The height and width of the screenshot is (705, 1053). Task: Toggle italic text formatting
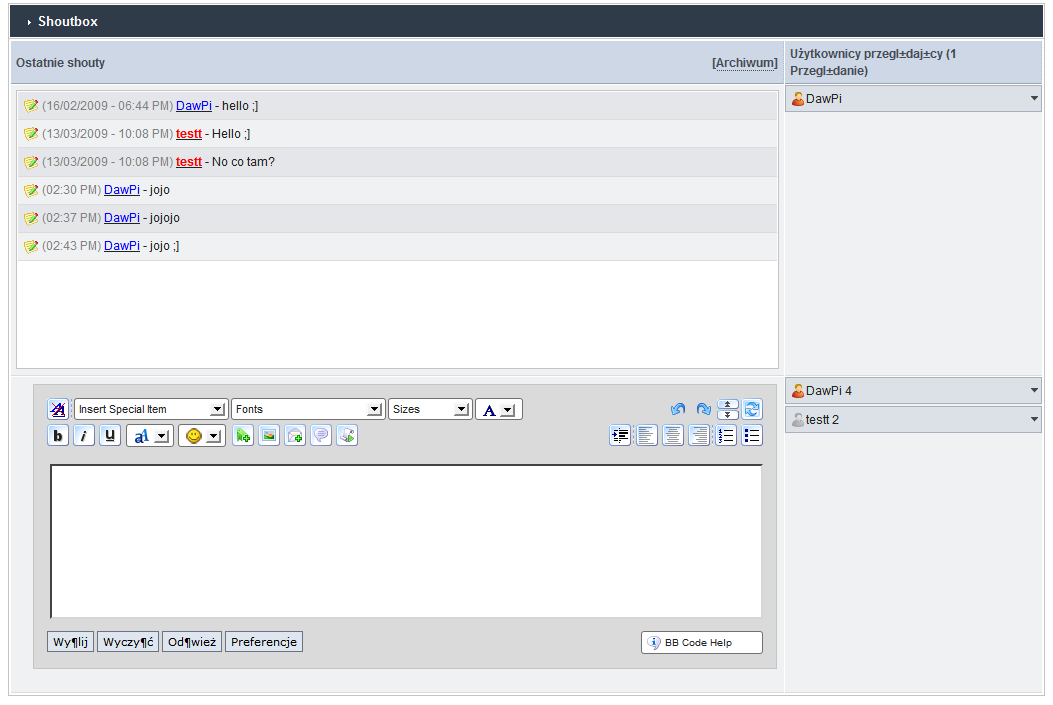coord(84,436)
